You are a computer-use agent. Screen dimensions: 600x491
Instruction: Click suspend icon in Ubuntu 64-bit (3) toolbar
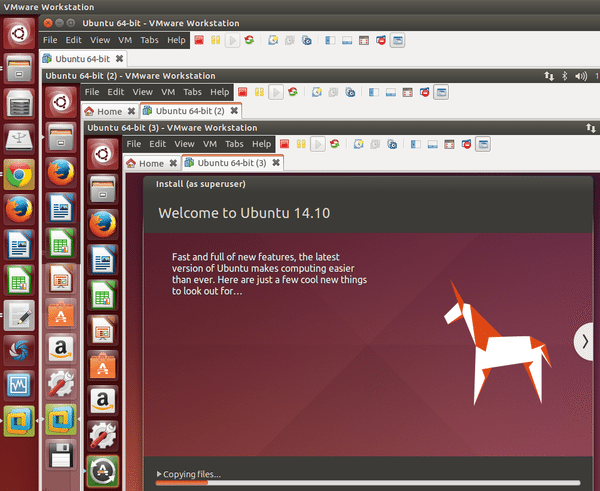(x=301, y=144)
